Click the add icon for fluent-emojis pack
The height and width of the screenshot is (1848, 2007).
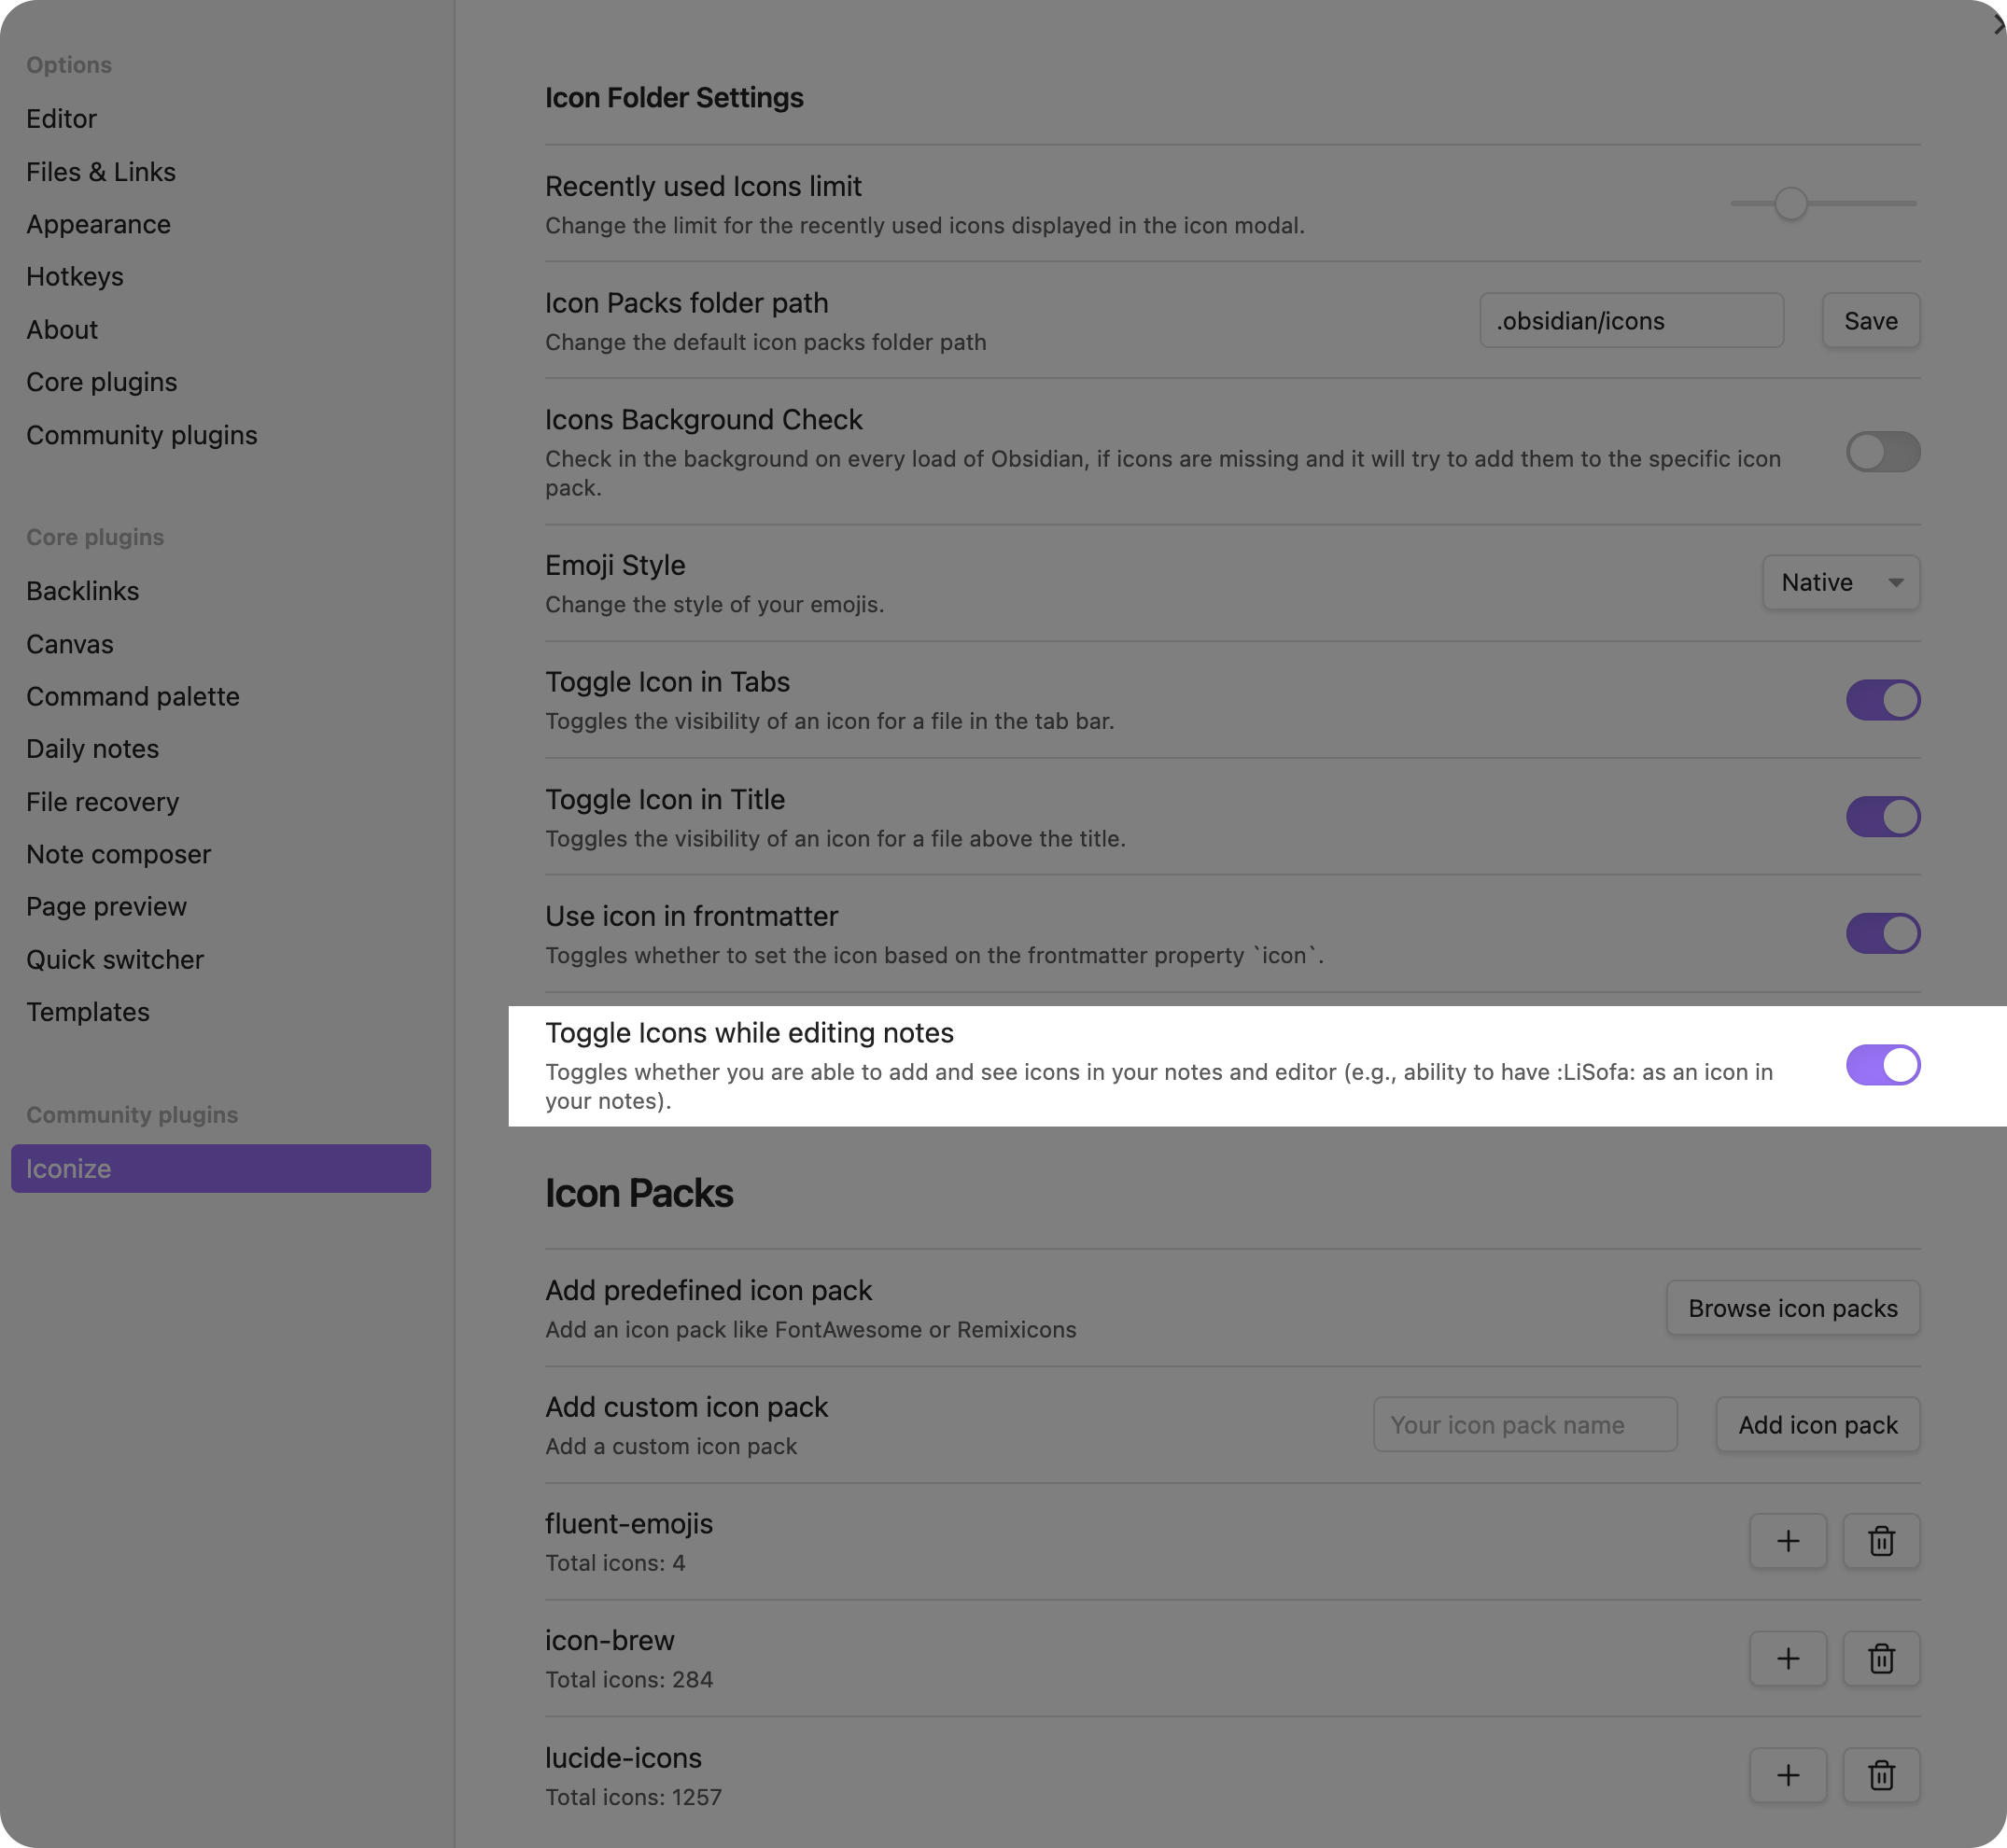(x=1789, y=1540)
